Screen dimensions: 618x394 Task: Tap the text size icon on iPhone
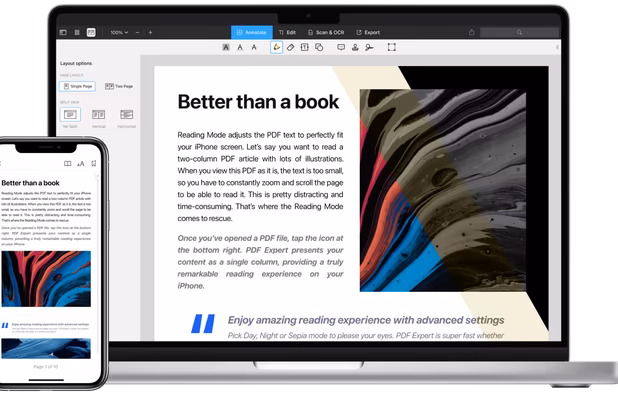[x=81, y=164]
